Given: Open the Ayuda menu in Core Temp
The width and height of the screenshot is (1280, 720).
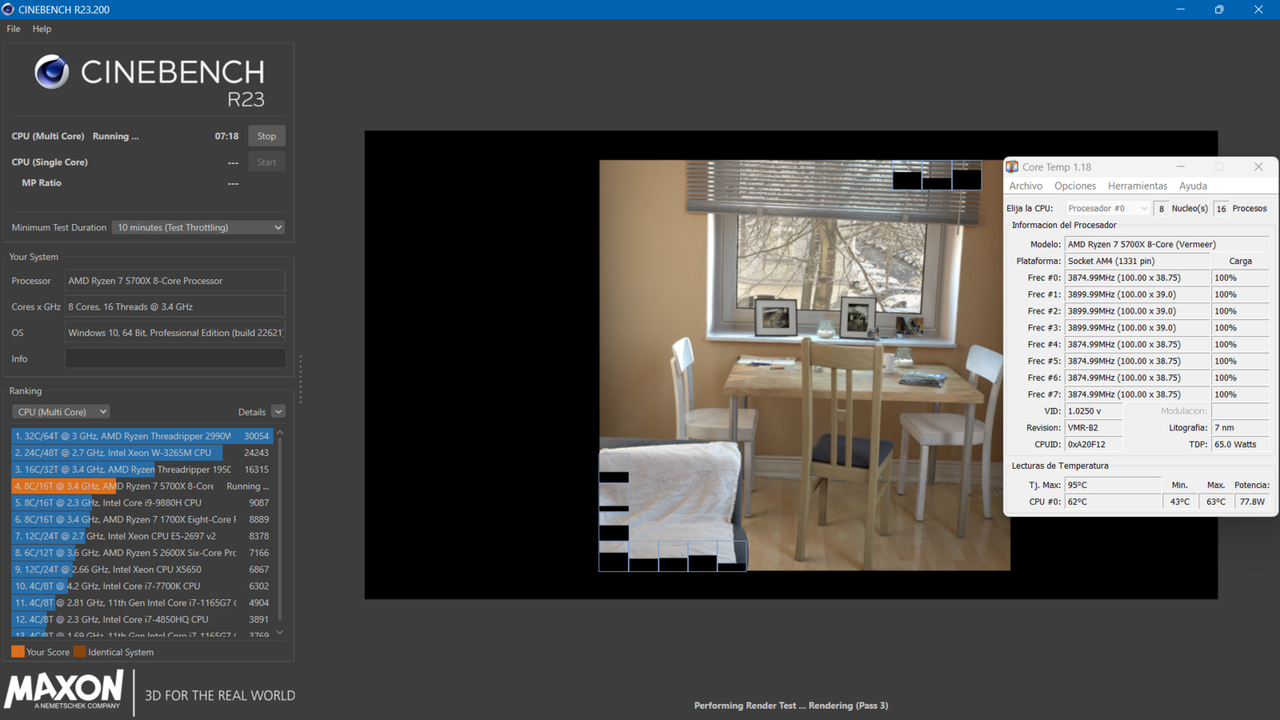Looking at the screenshot, I should (1193, 186).
